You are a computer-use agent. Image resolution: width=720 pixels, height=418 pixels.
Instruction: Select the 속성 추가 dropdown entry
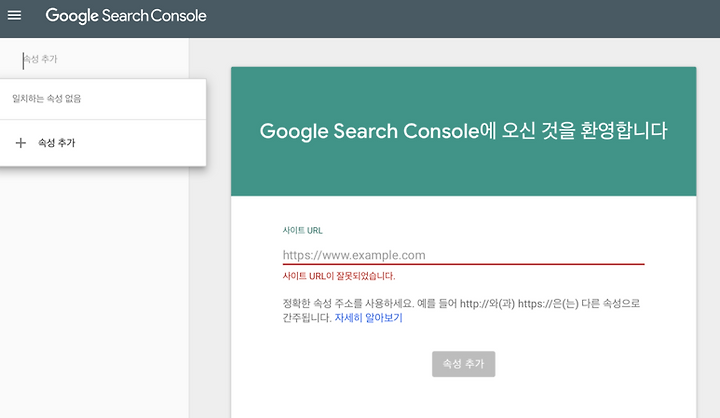pyautogui.click(x=103, y=143)
